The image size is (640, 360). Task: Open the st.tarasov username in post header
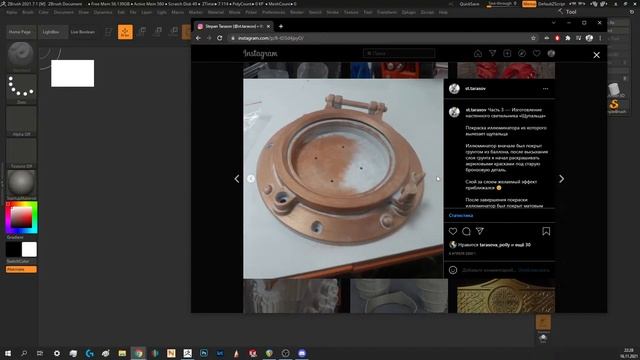point(476,89)
